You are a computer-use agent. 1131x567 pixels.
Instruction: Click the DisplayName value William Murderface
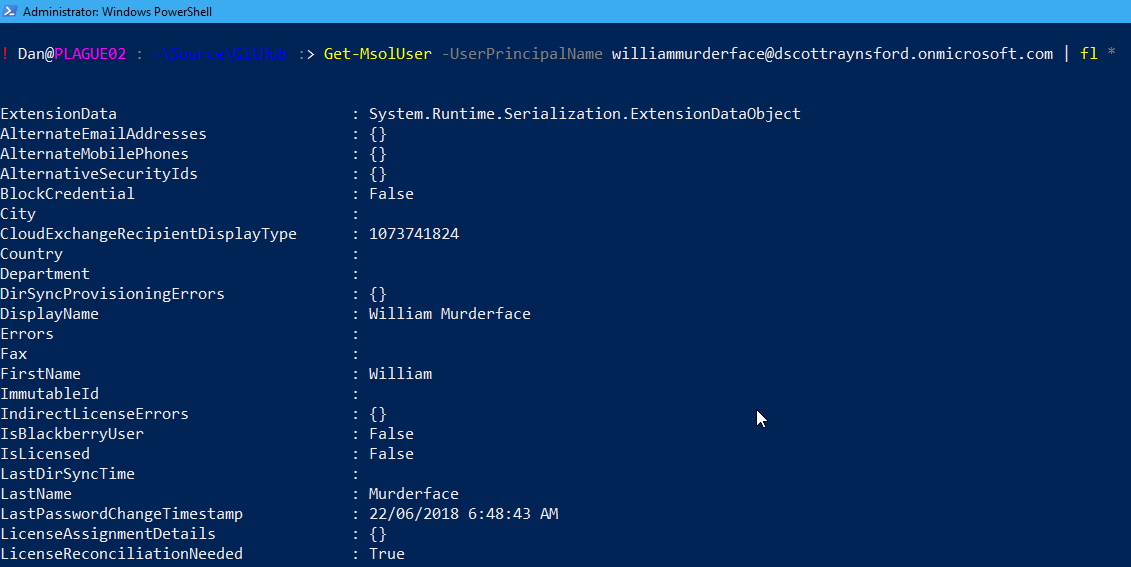click(x=449, y=314)
